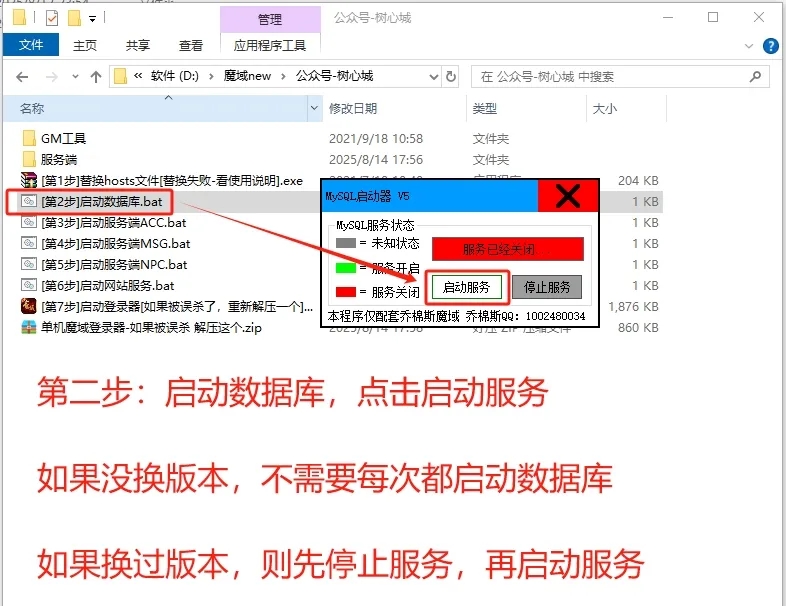Sort by 大小 column header

click(x=626, y=108)
